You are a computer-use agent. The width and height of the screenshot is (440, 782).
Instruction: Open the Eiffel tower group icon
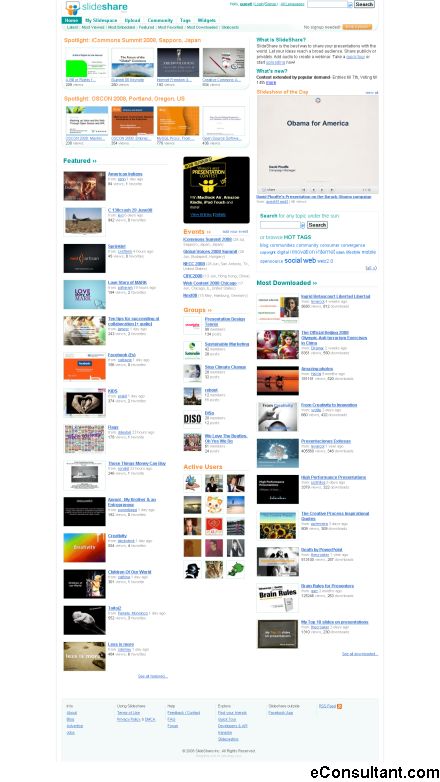coord(192,396)
